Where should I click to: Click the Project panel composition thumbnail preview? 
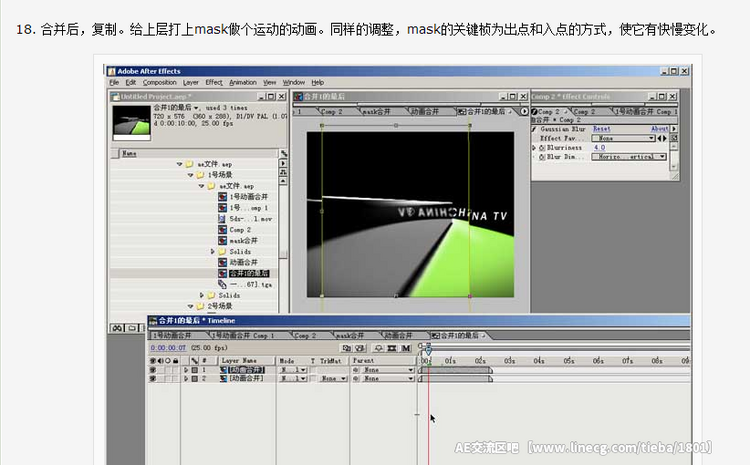131,121
